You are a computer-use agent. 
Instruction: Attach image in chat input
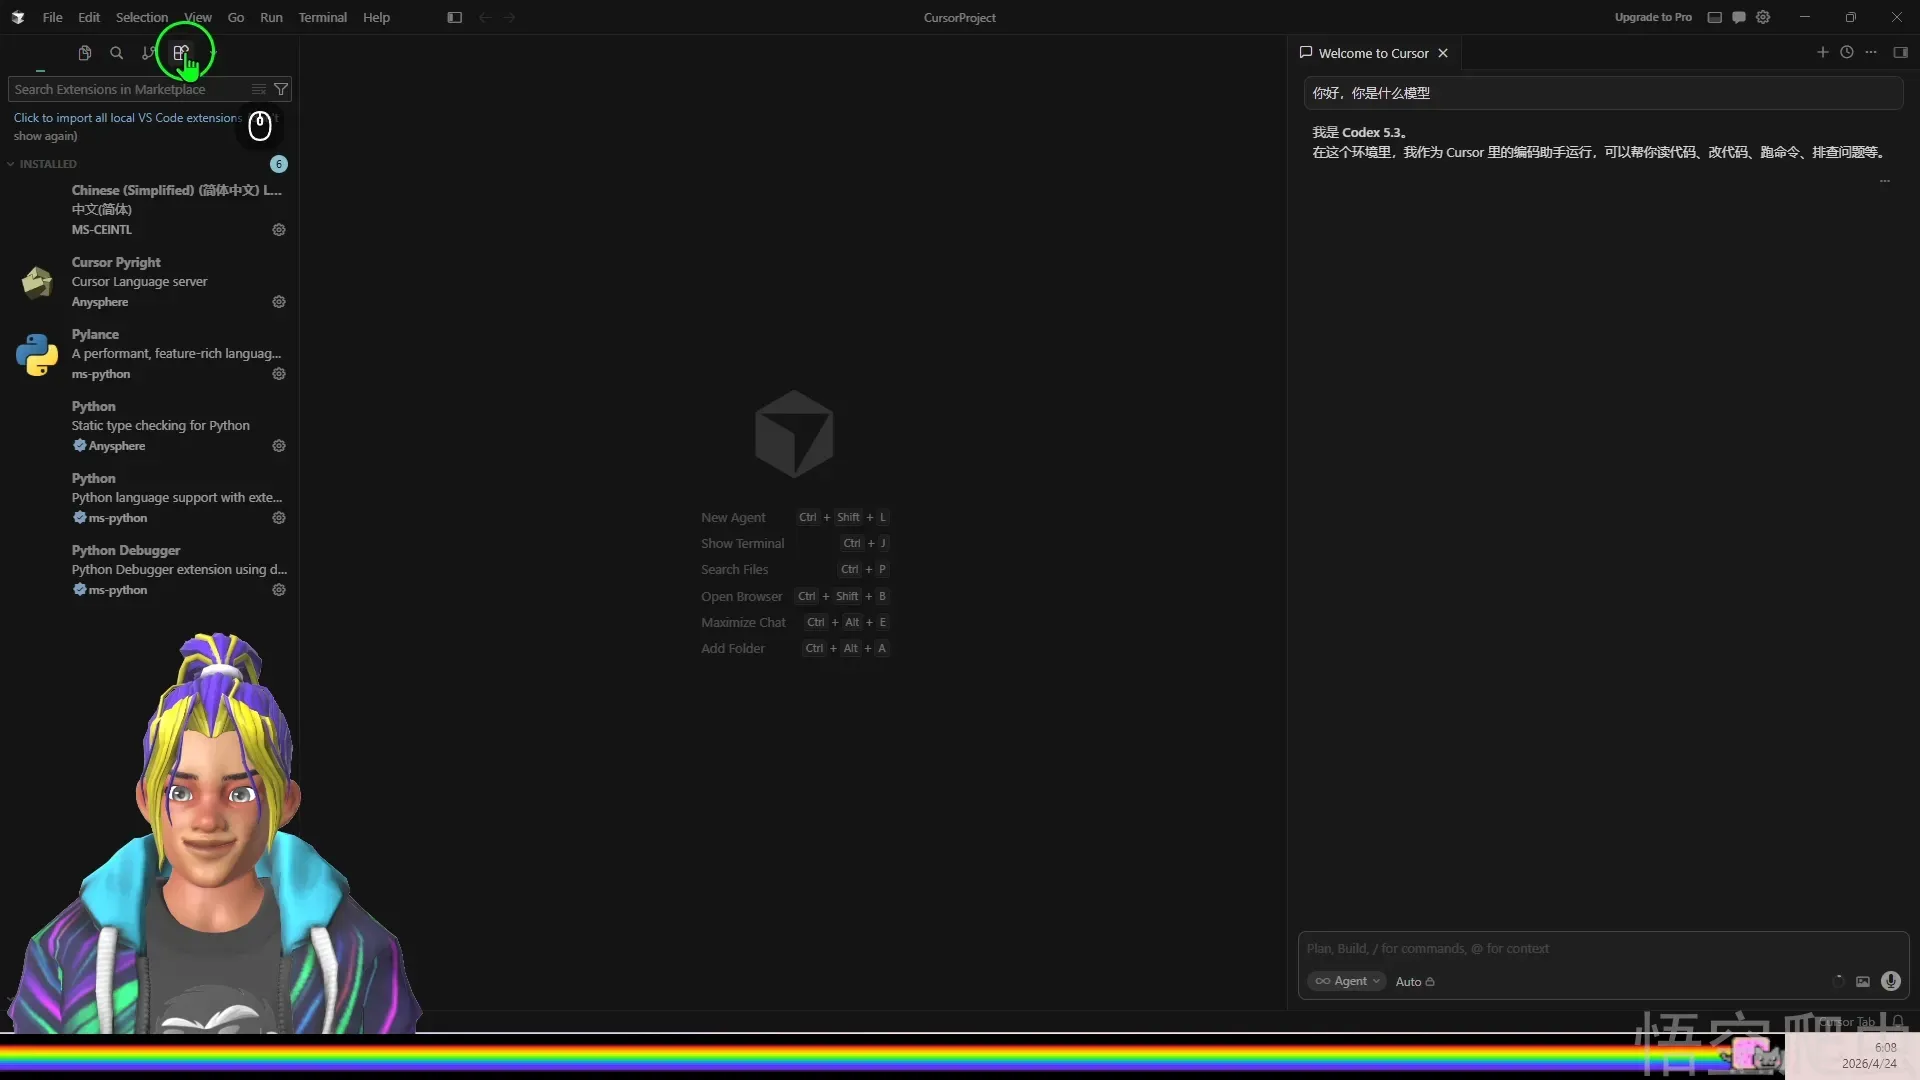tap(1863, 981)
